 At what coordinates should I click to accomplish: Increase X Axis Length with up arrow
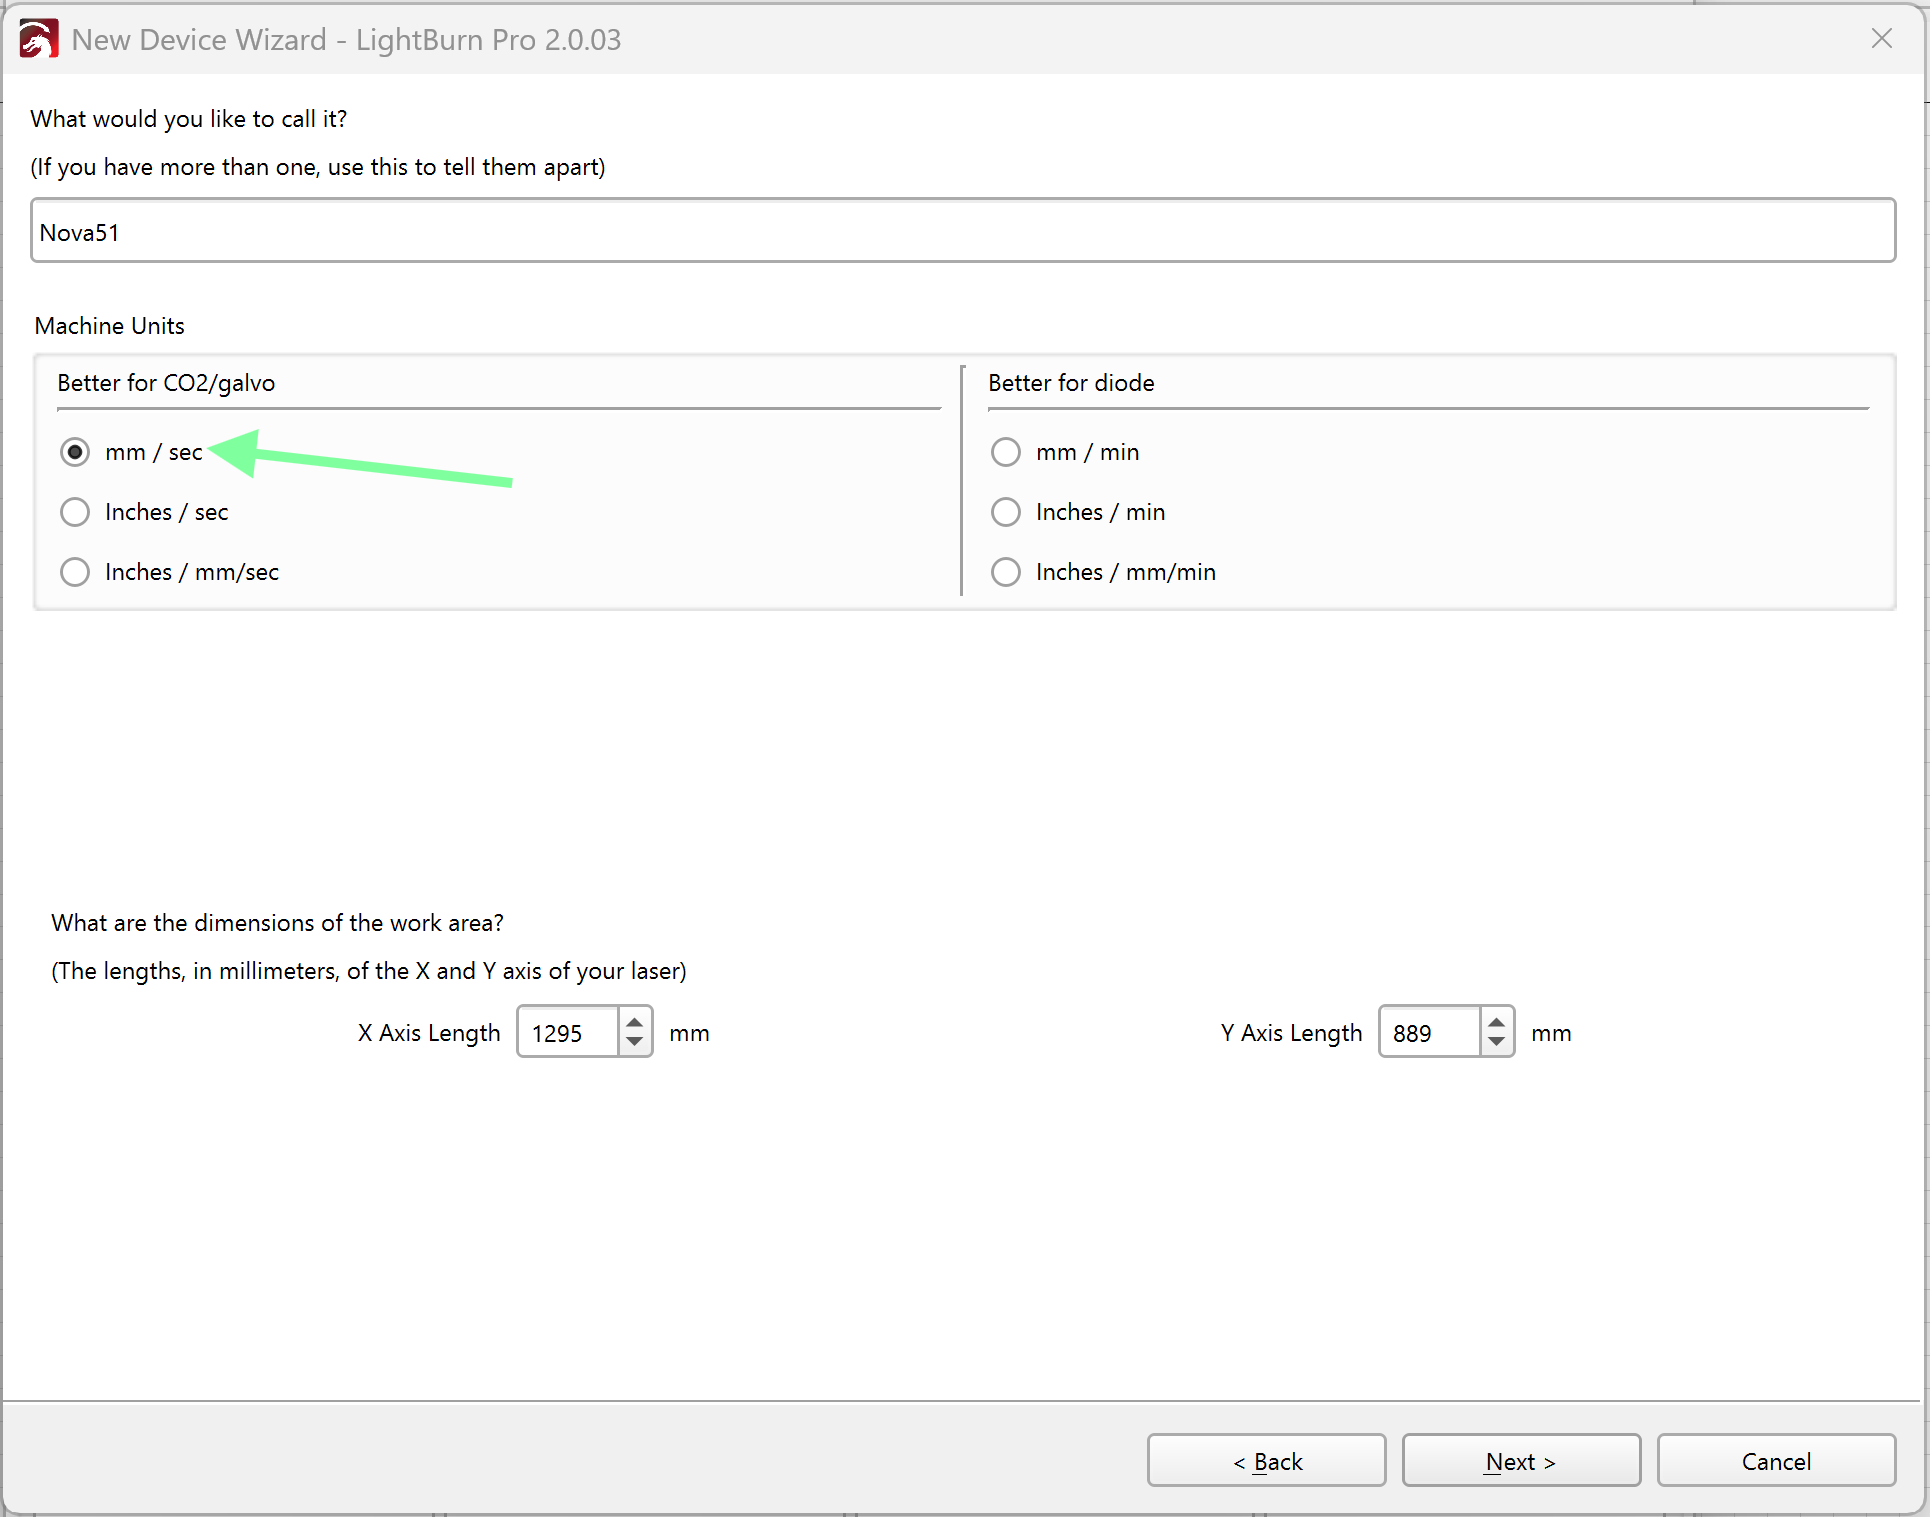[634, 1023]
